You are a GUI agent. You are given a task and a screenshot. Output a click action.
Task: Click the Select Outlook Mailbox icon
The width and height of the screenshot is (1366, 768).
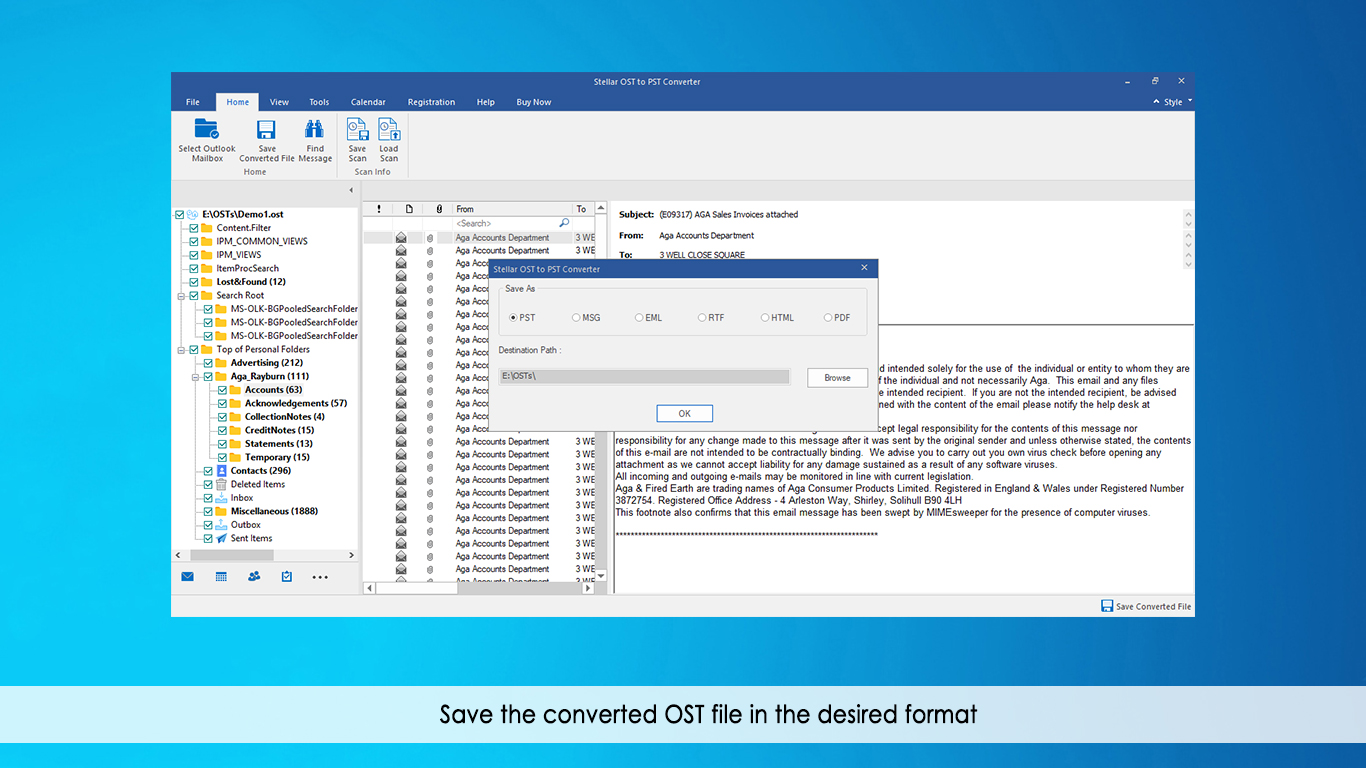(207, 129)
